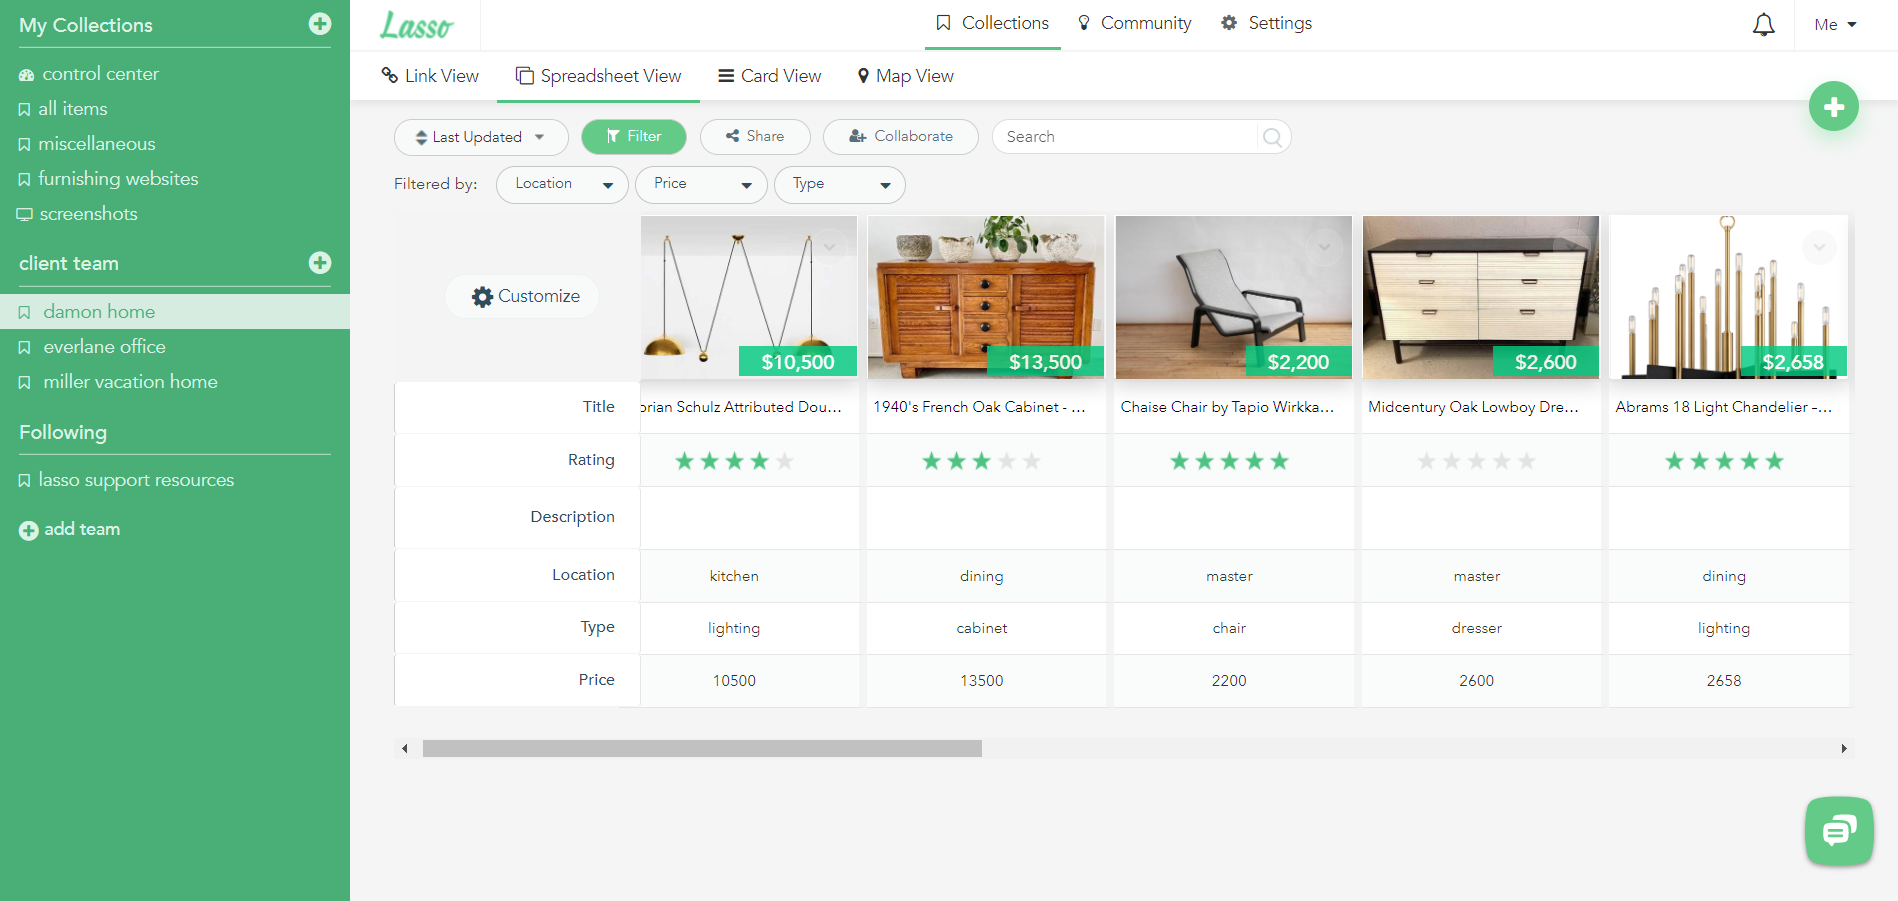1898x901 pixels.
Task: Open the notifications bell
Action: click(x=1763, y=24)
